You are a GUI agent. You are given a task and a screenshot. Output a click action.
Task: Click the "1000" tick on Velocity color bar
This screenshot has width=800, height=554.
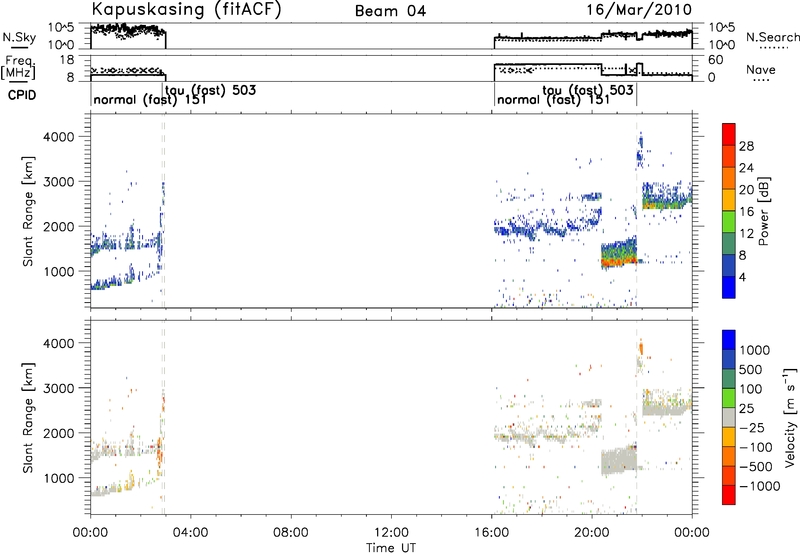coord(755,350)
